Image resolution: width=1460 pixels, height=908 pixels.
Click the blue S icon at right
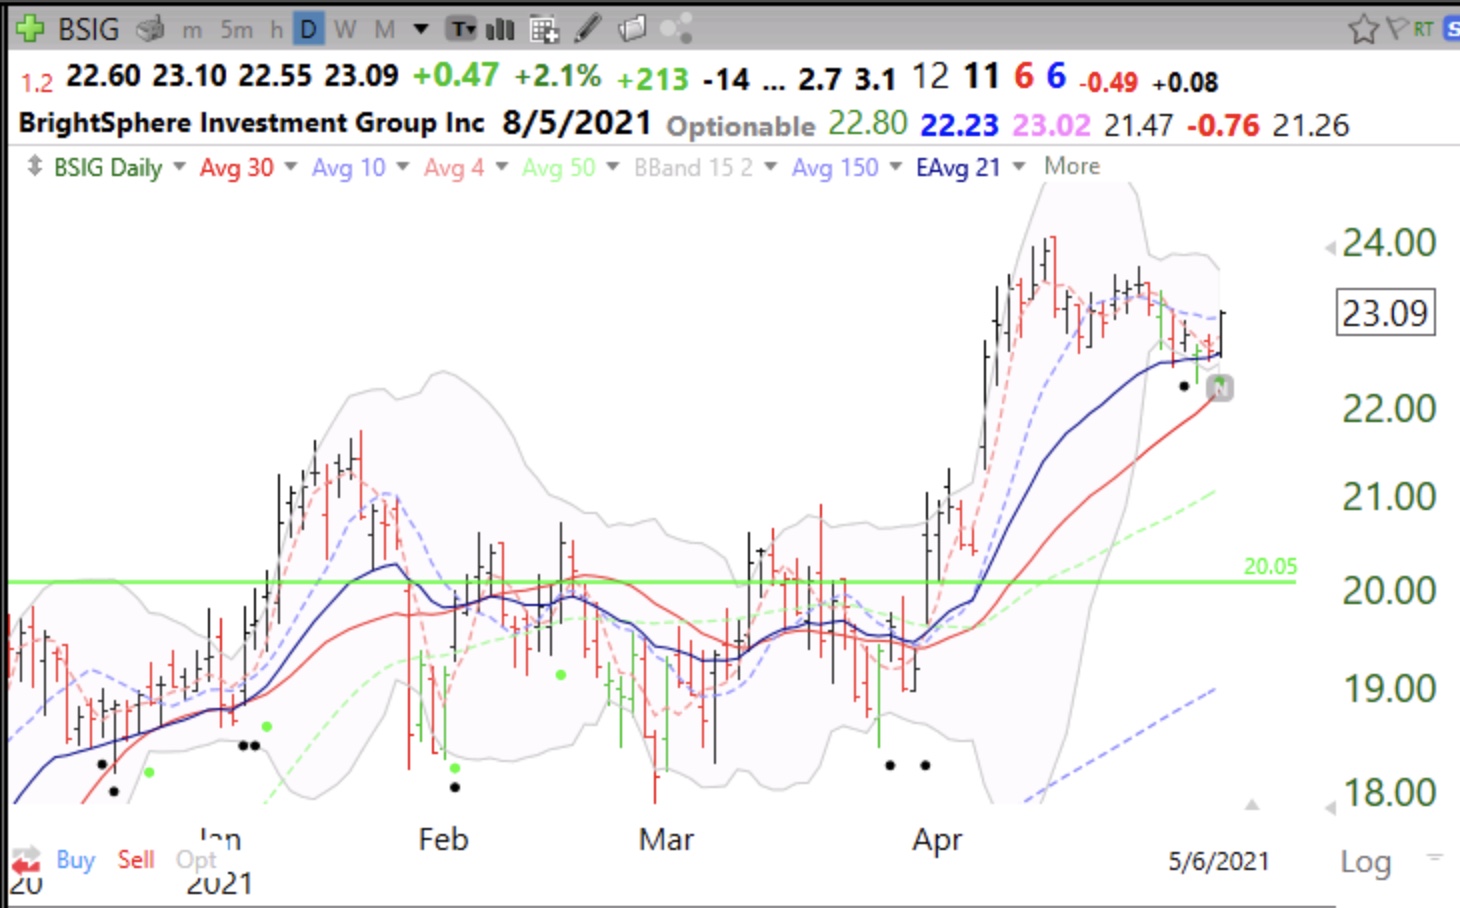(x=1451, y=30)
